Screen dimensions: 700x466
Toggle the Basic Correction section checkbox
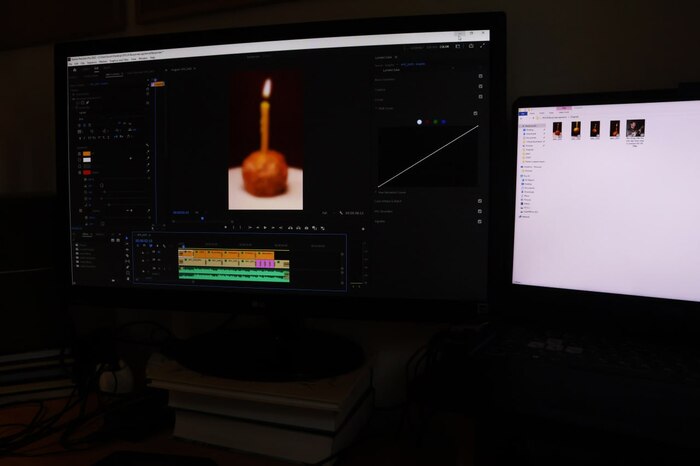pos(480,76)
